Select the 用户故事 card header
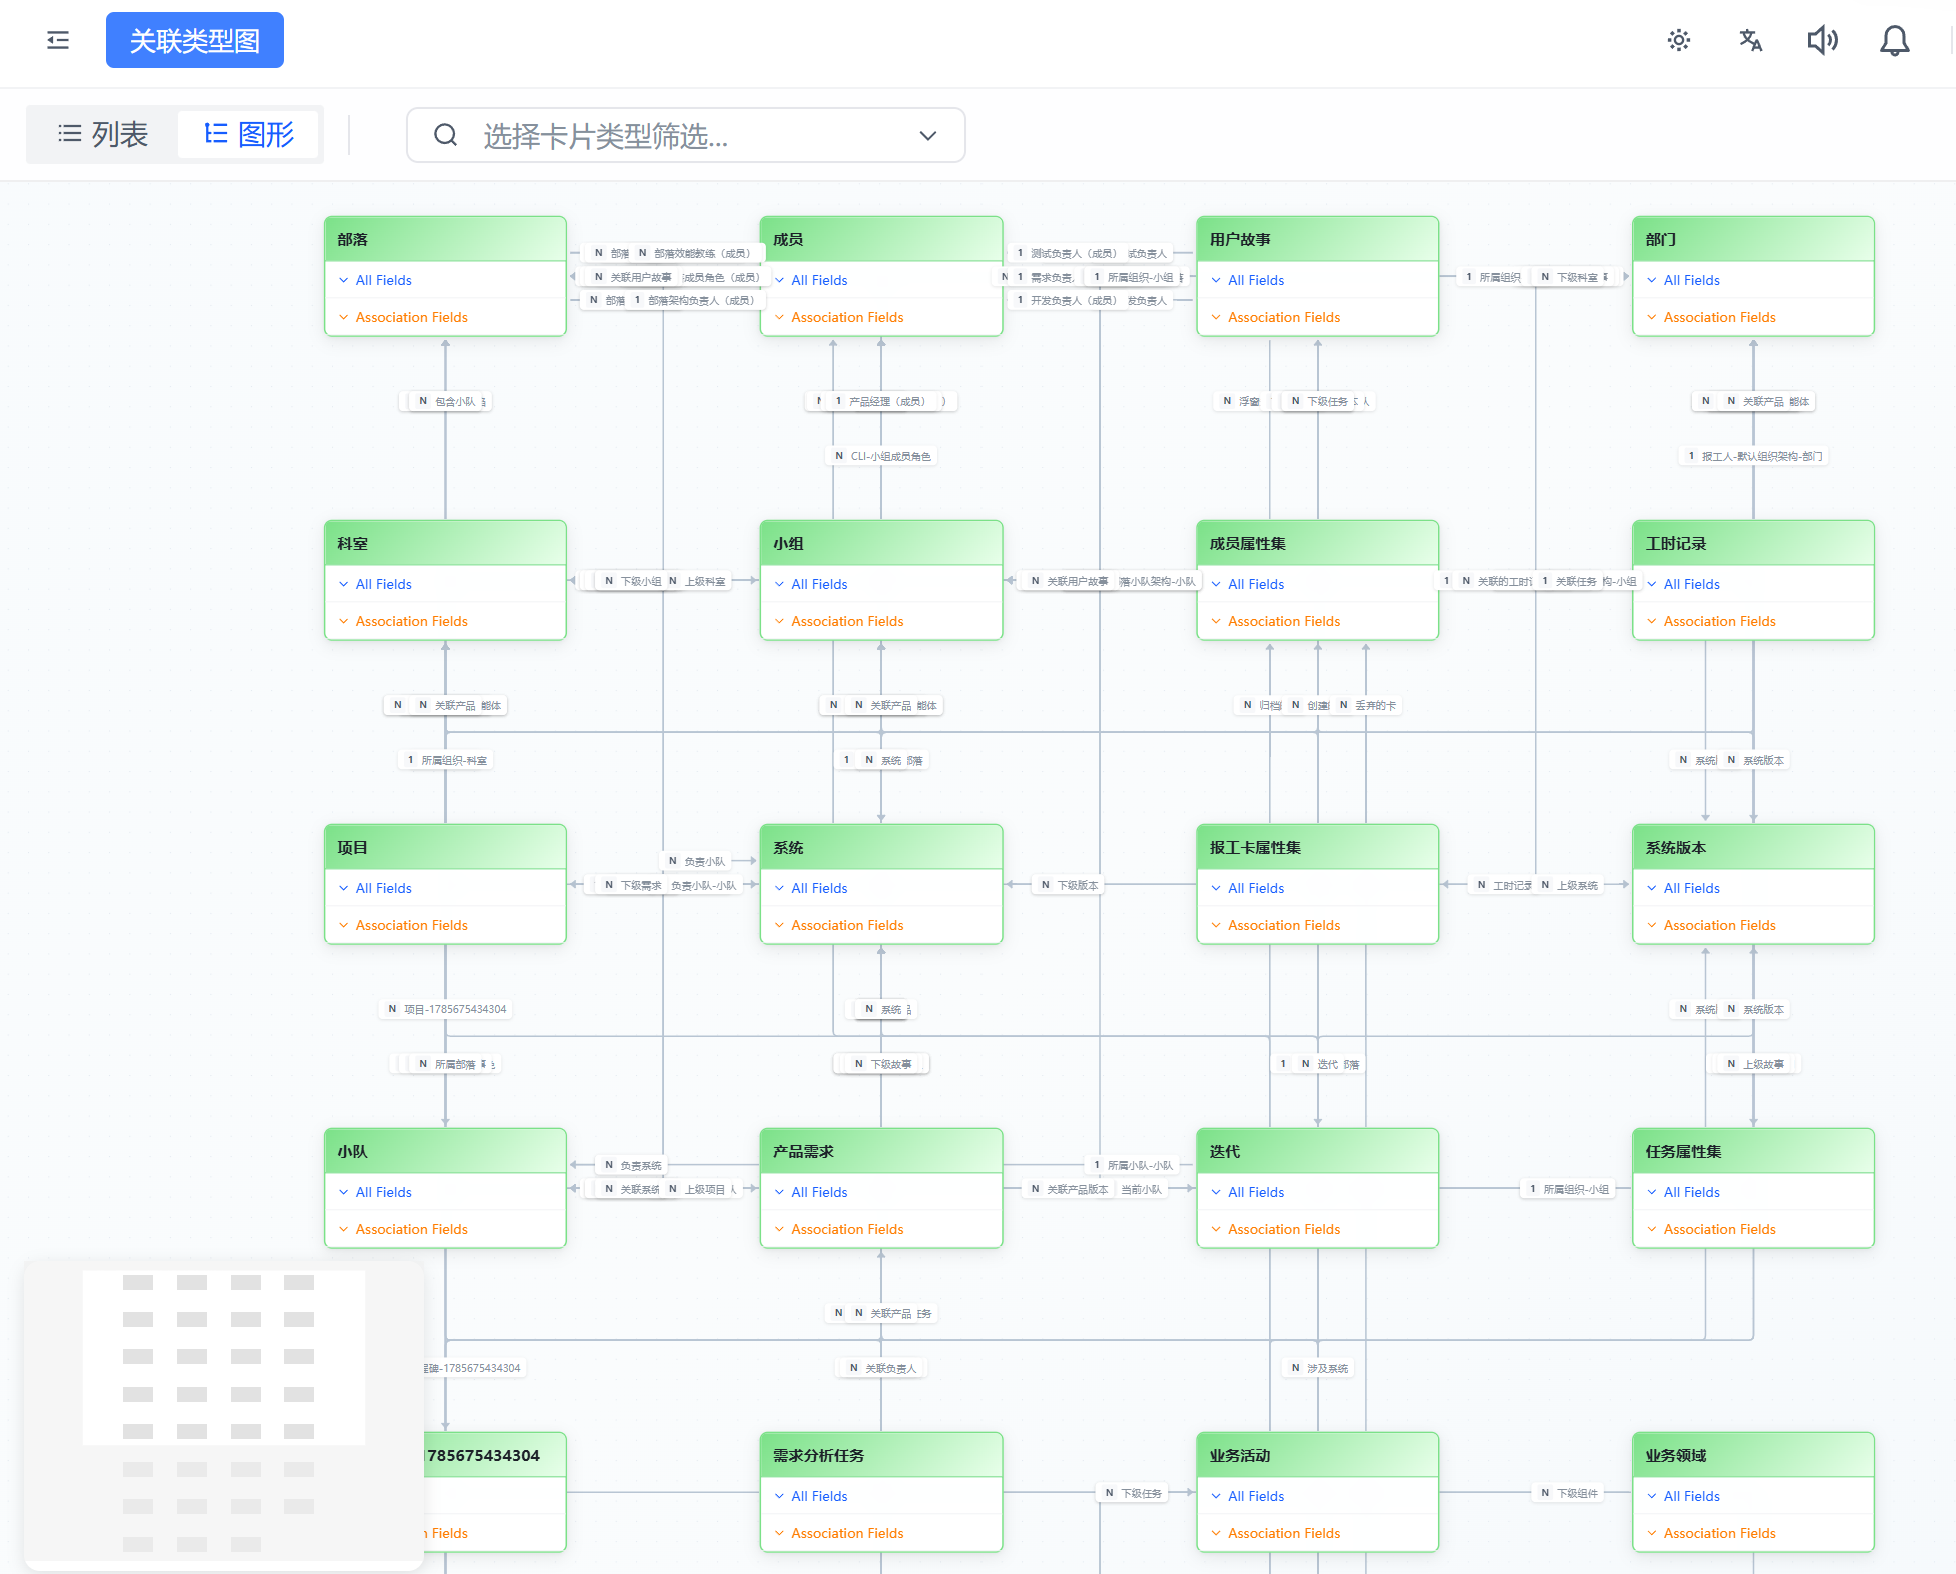The width and height of the screenshot is (1956, 1574). (1317, 240)
